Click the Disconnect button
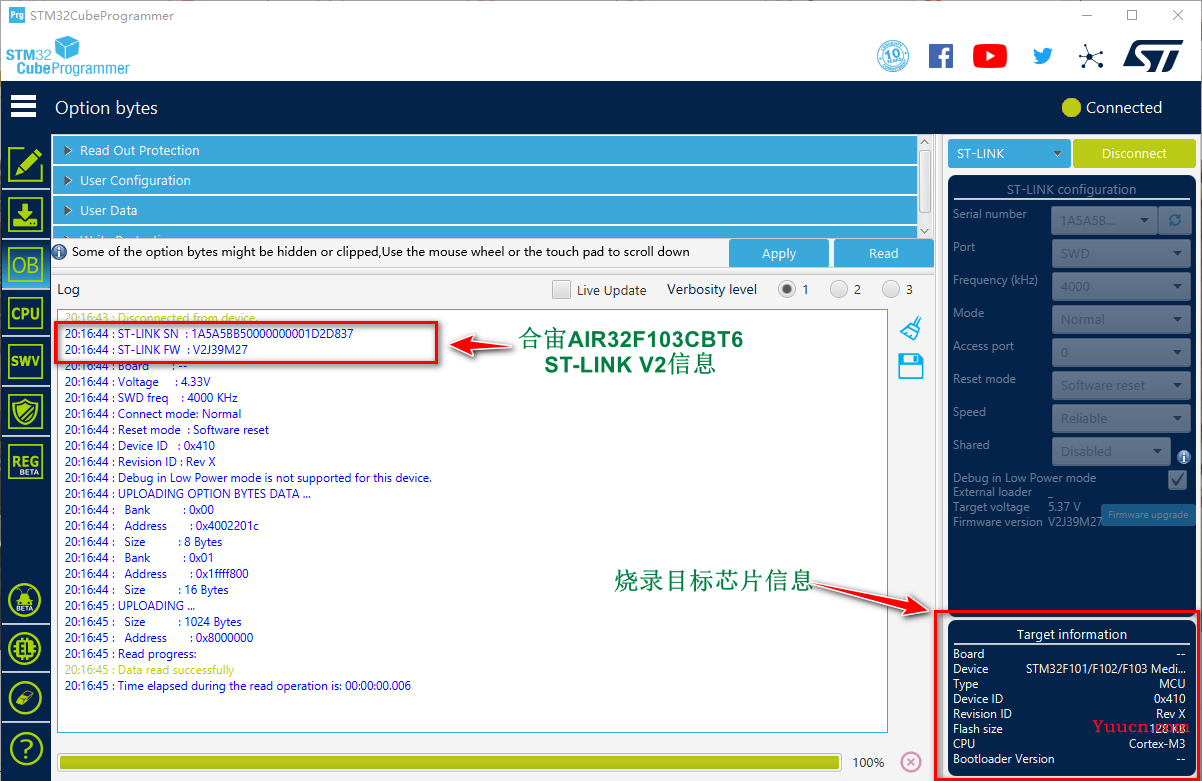 point(1134,153)
